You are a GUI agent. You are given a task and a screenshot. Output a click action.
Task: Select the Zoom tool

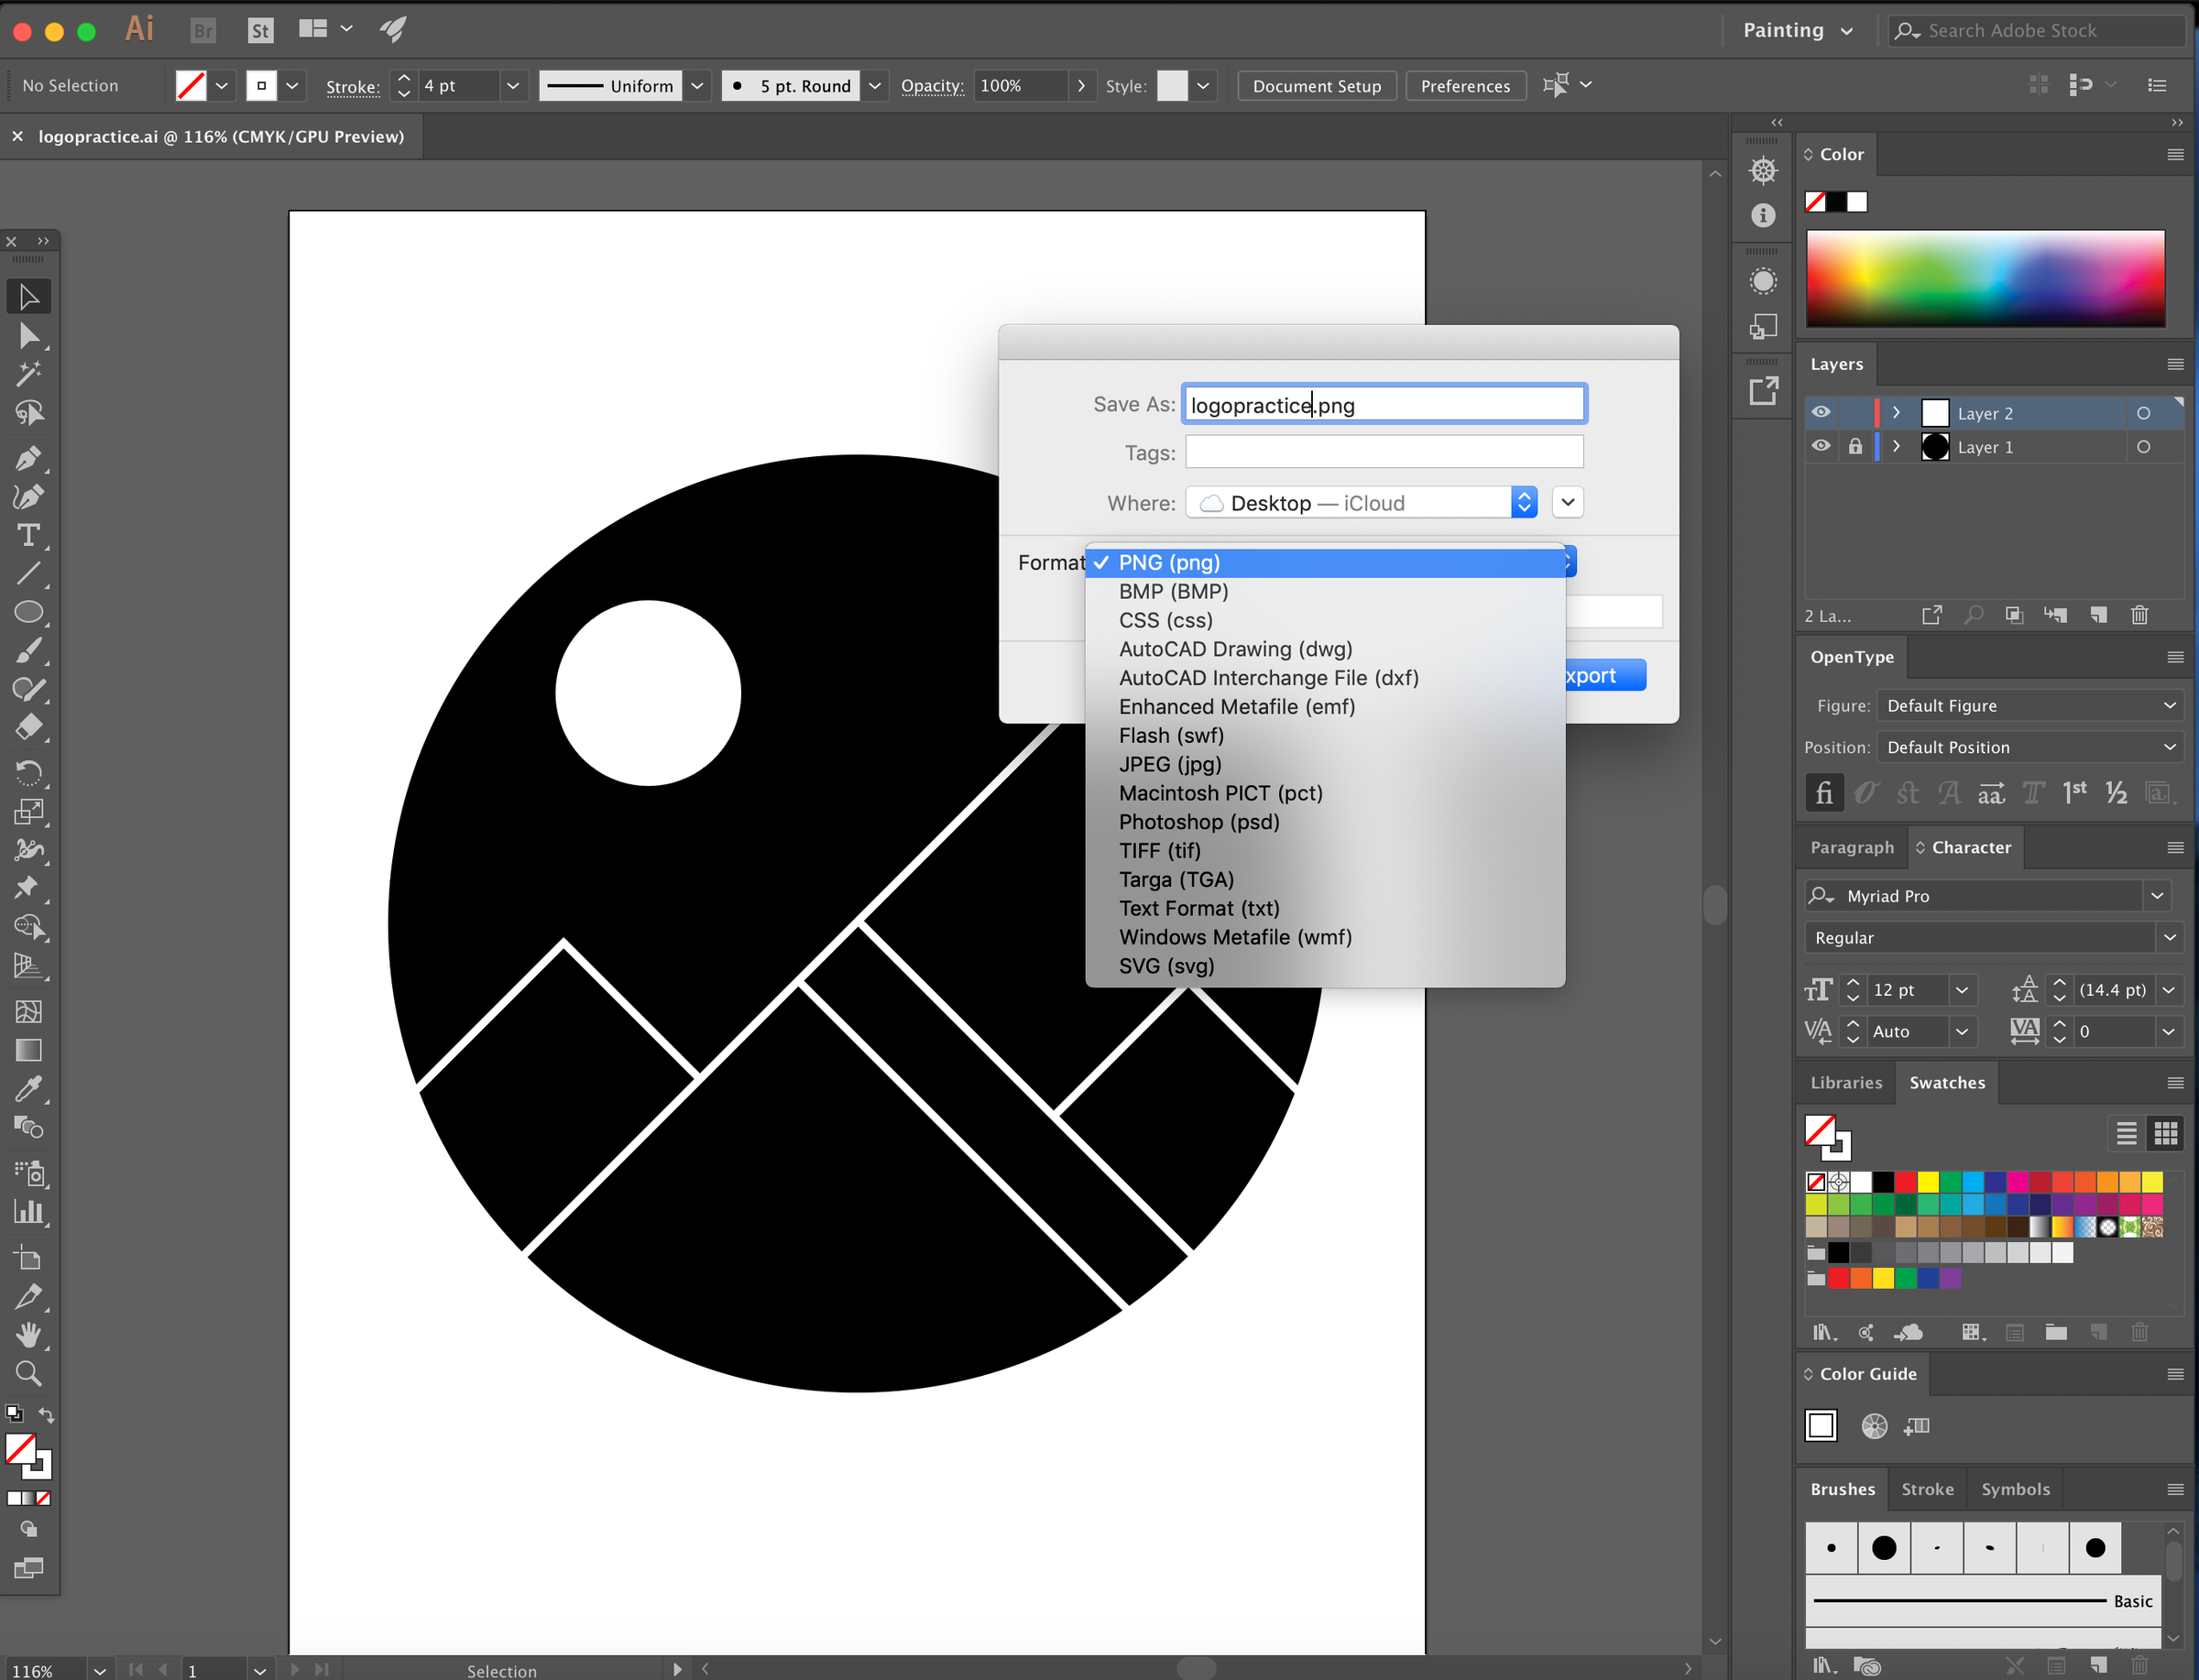pos(29,1373)
